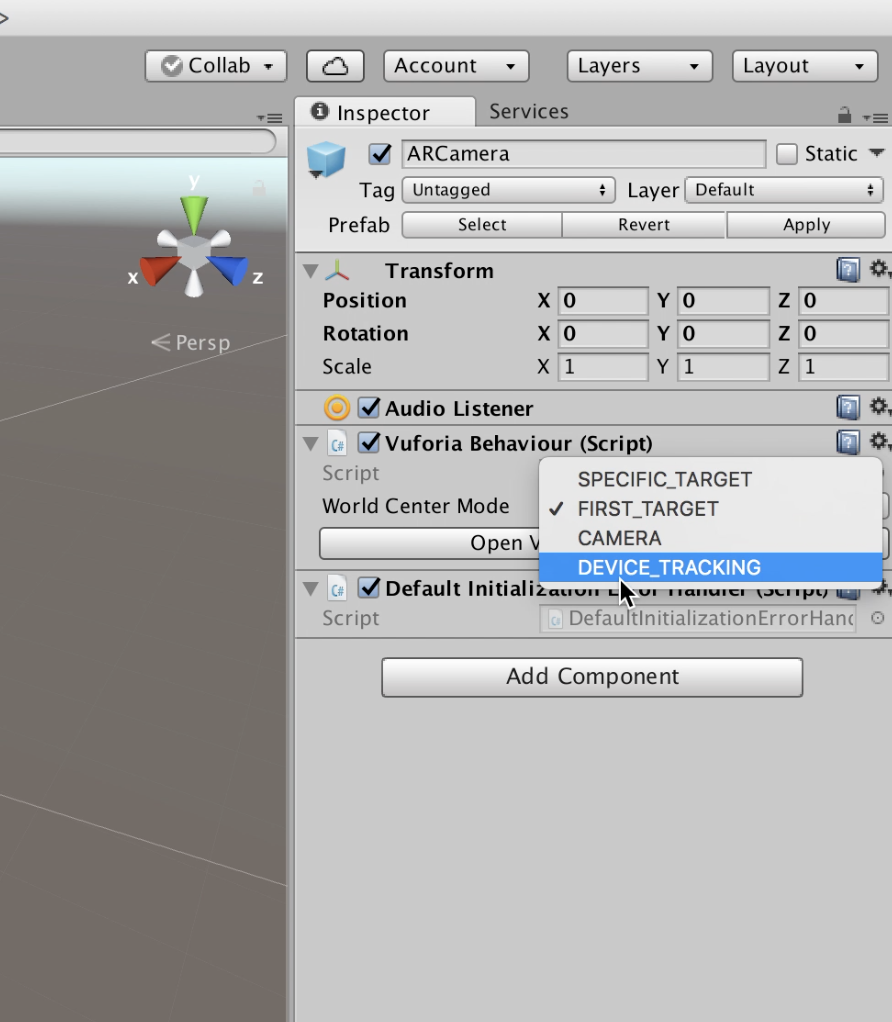This screenshot has width=892, height=1022.
Task: Open the Transform help icon
Action: 847,270
